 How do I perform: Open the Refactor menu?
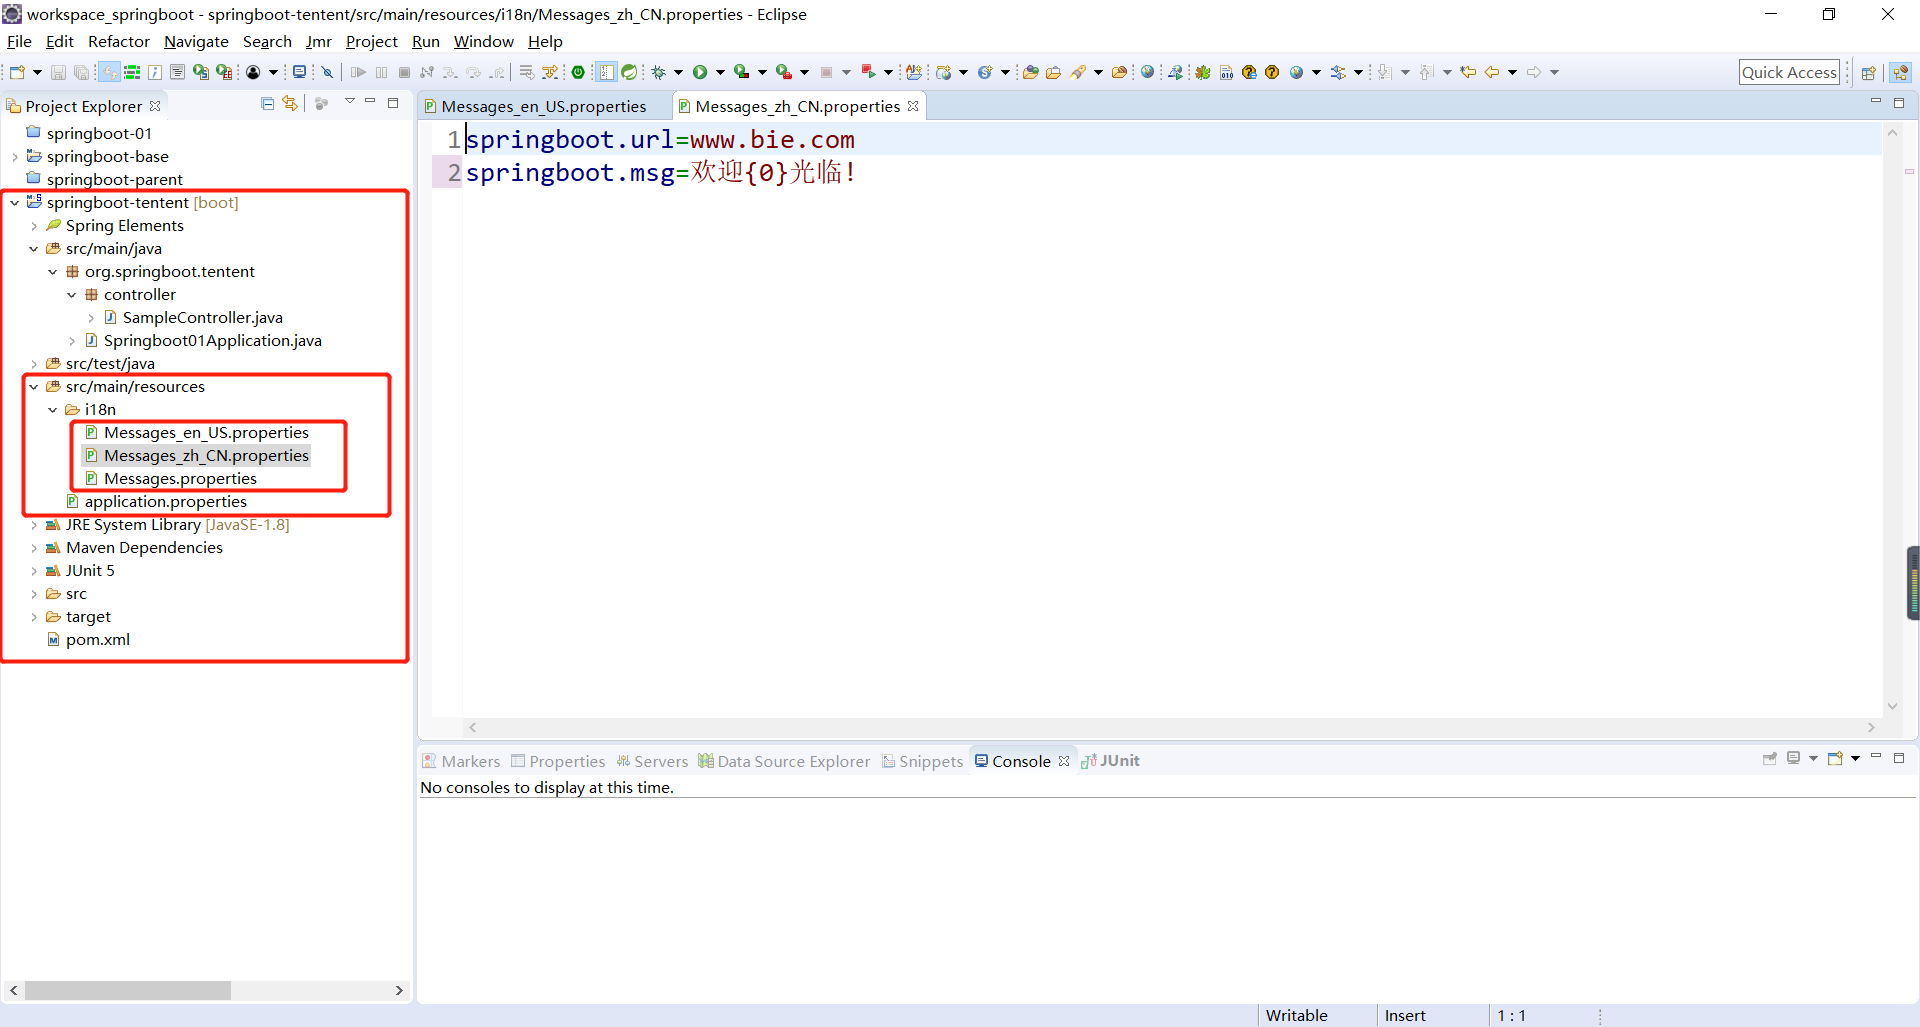118,42
